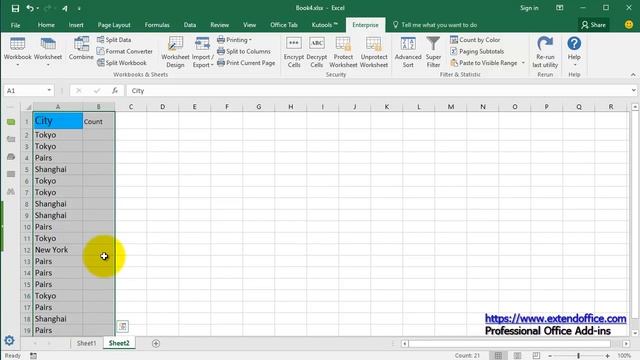This screenshot has height=360, width=640.
Task: Click Re-run last utility icon
Action: [545, 52]
